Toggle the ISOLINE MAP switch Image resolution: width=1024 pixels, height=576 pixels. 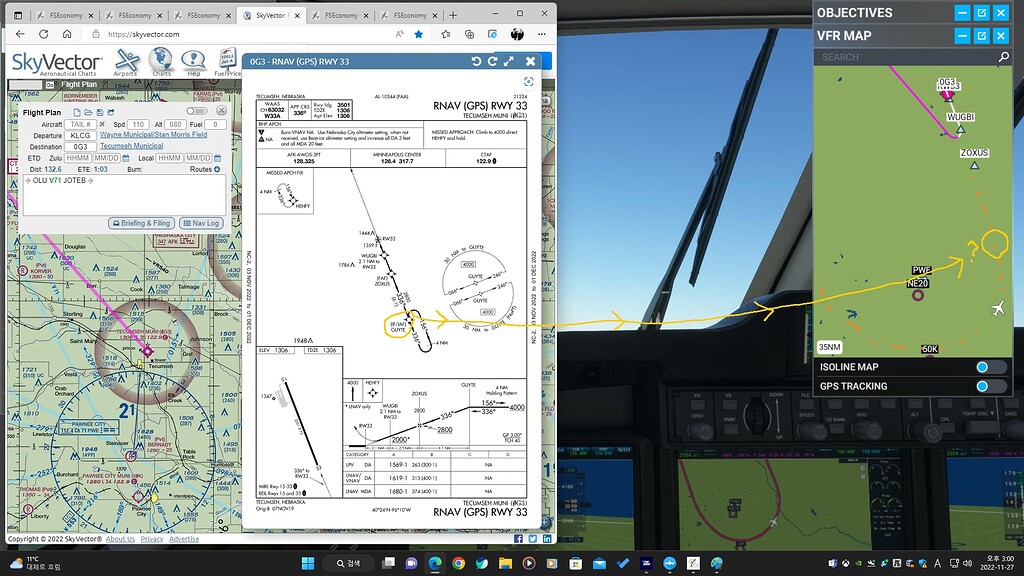point(991,367)
